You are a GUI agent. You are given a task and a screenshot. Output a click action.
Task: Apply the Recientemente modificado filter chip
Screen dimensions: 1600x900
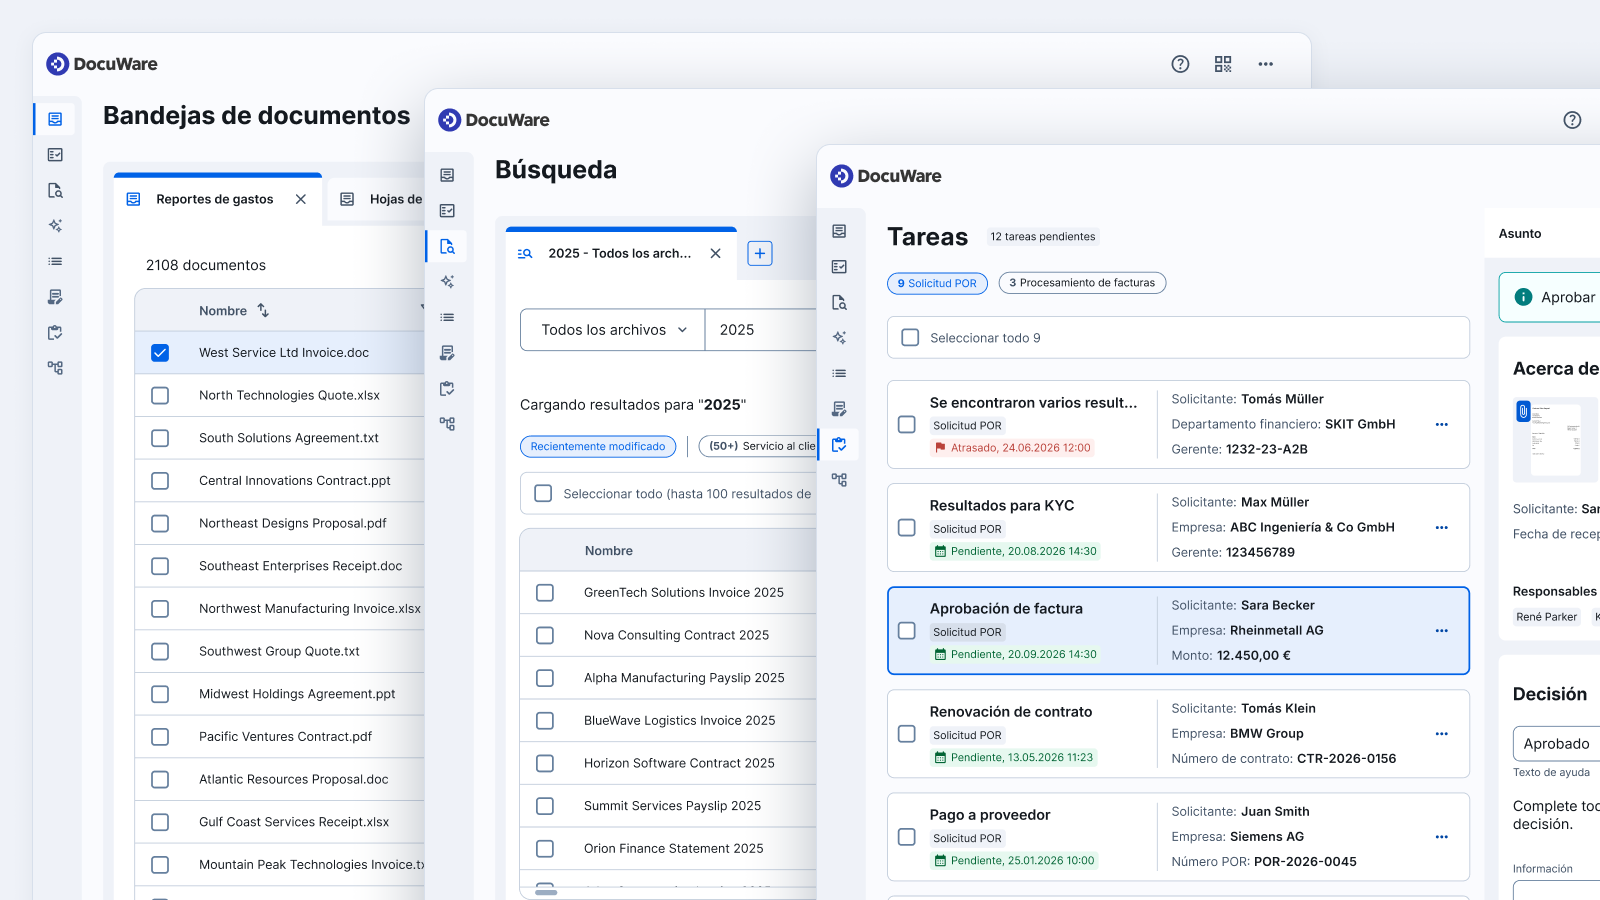point(598,447)
